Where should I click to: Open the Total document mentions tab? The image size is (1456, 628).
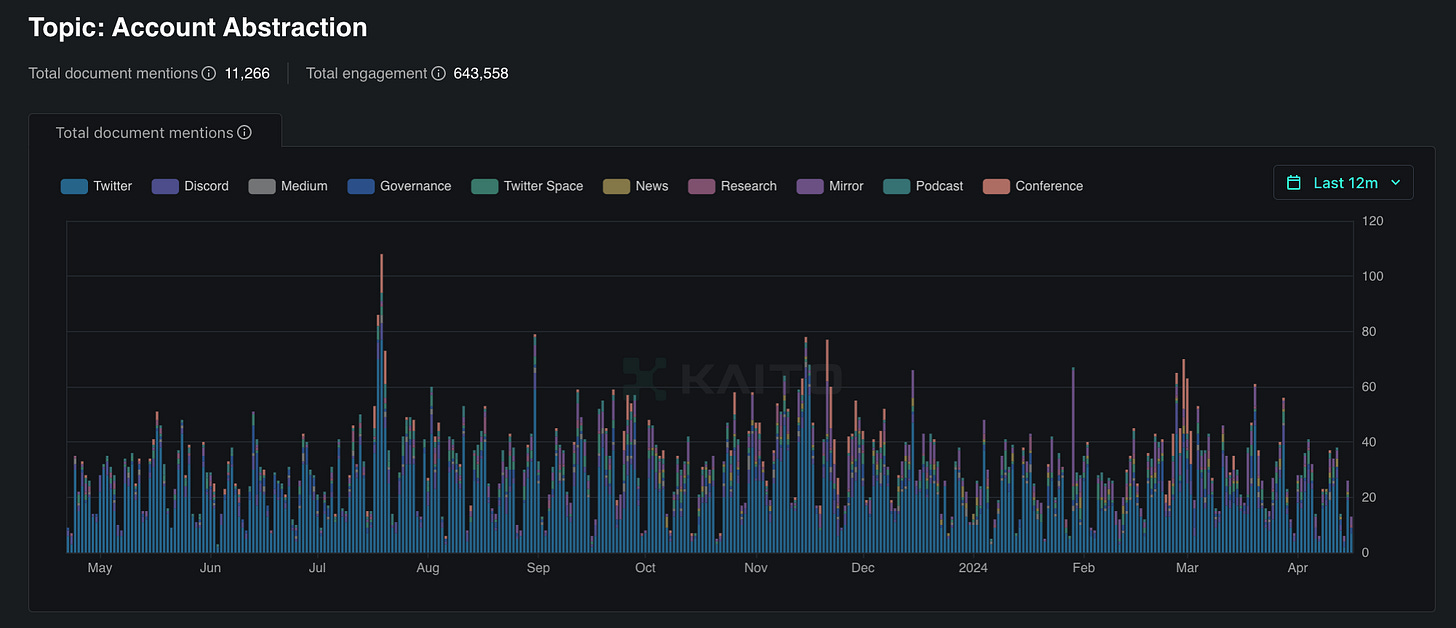[x=155, y=132]
